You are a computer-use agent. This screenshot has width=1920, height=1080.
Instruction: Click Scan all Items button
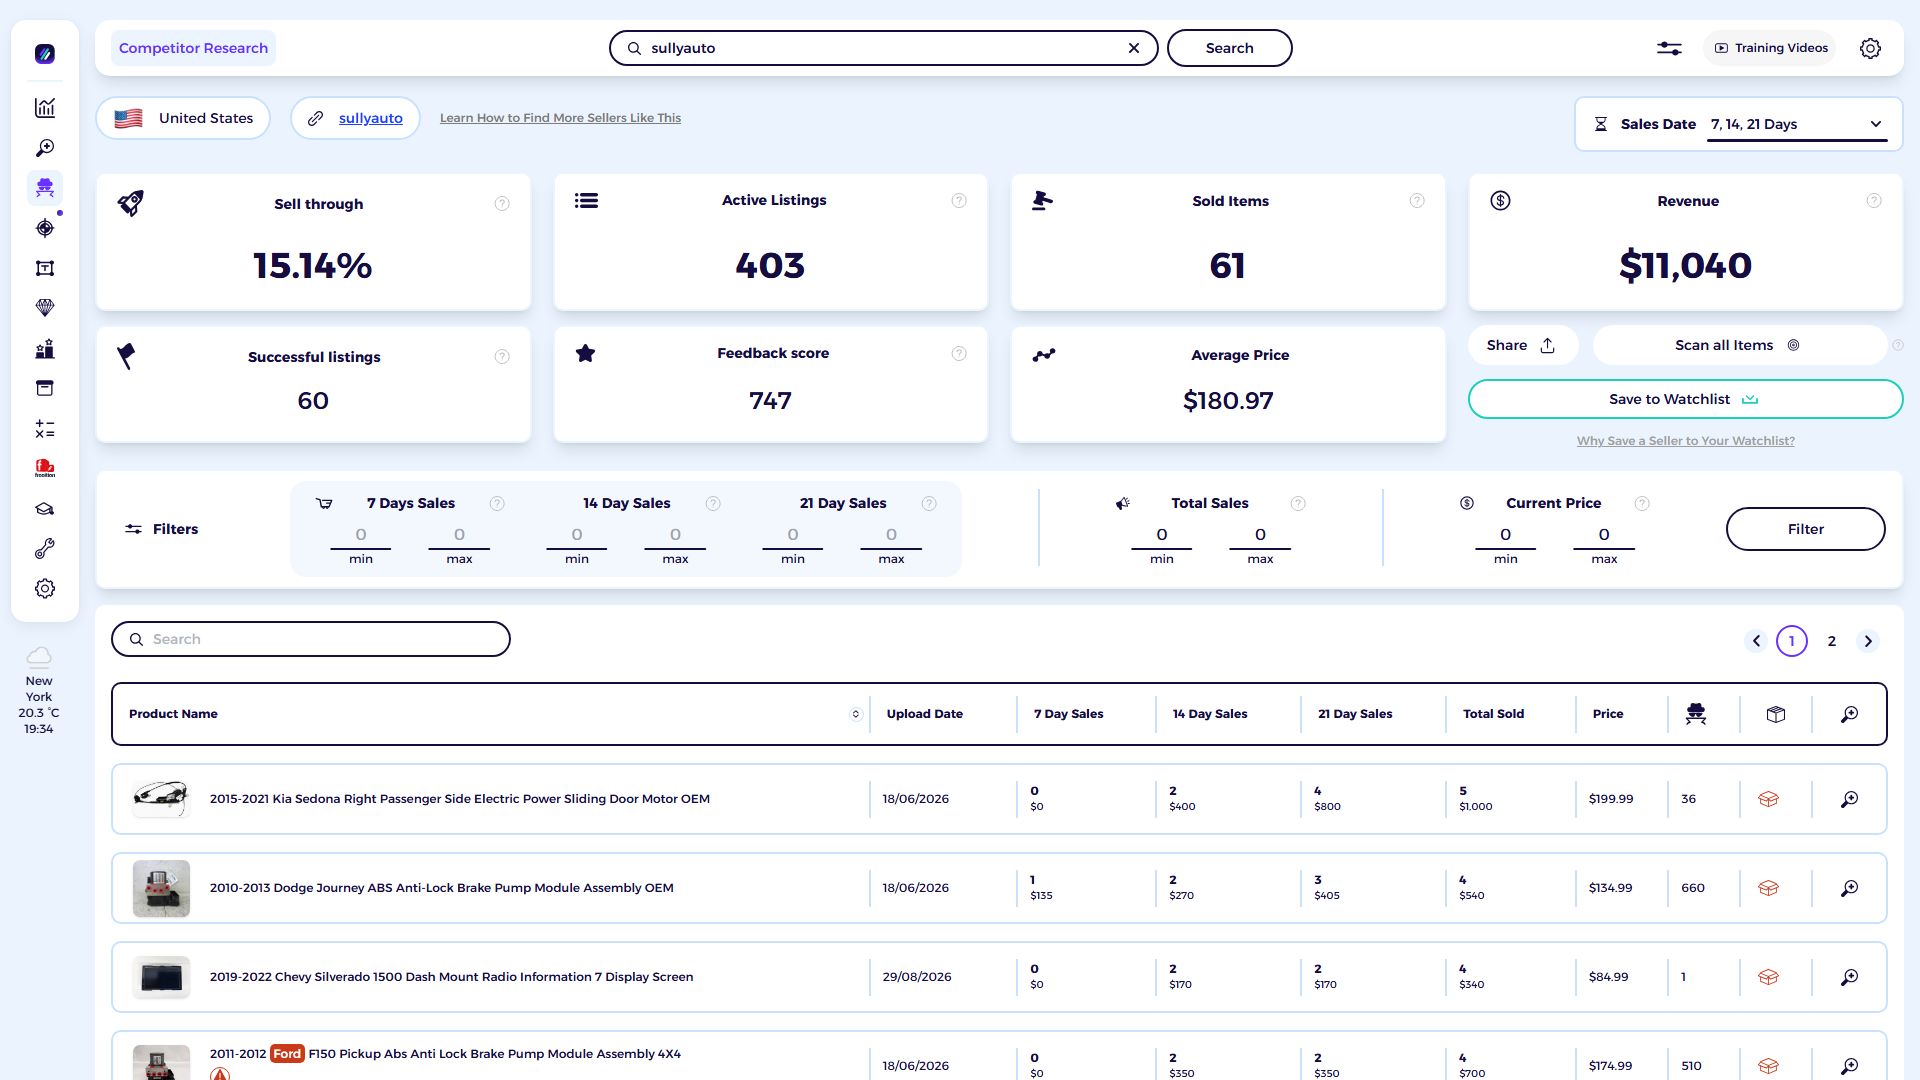coord(1739,345)
